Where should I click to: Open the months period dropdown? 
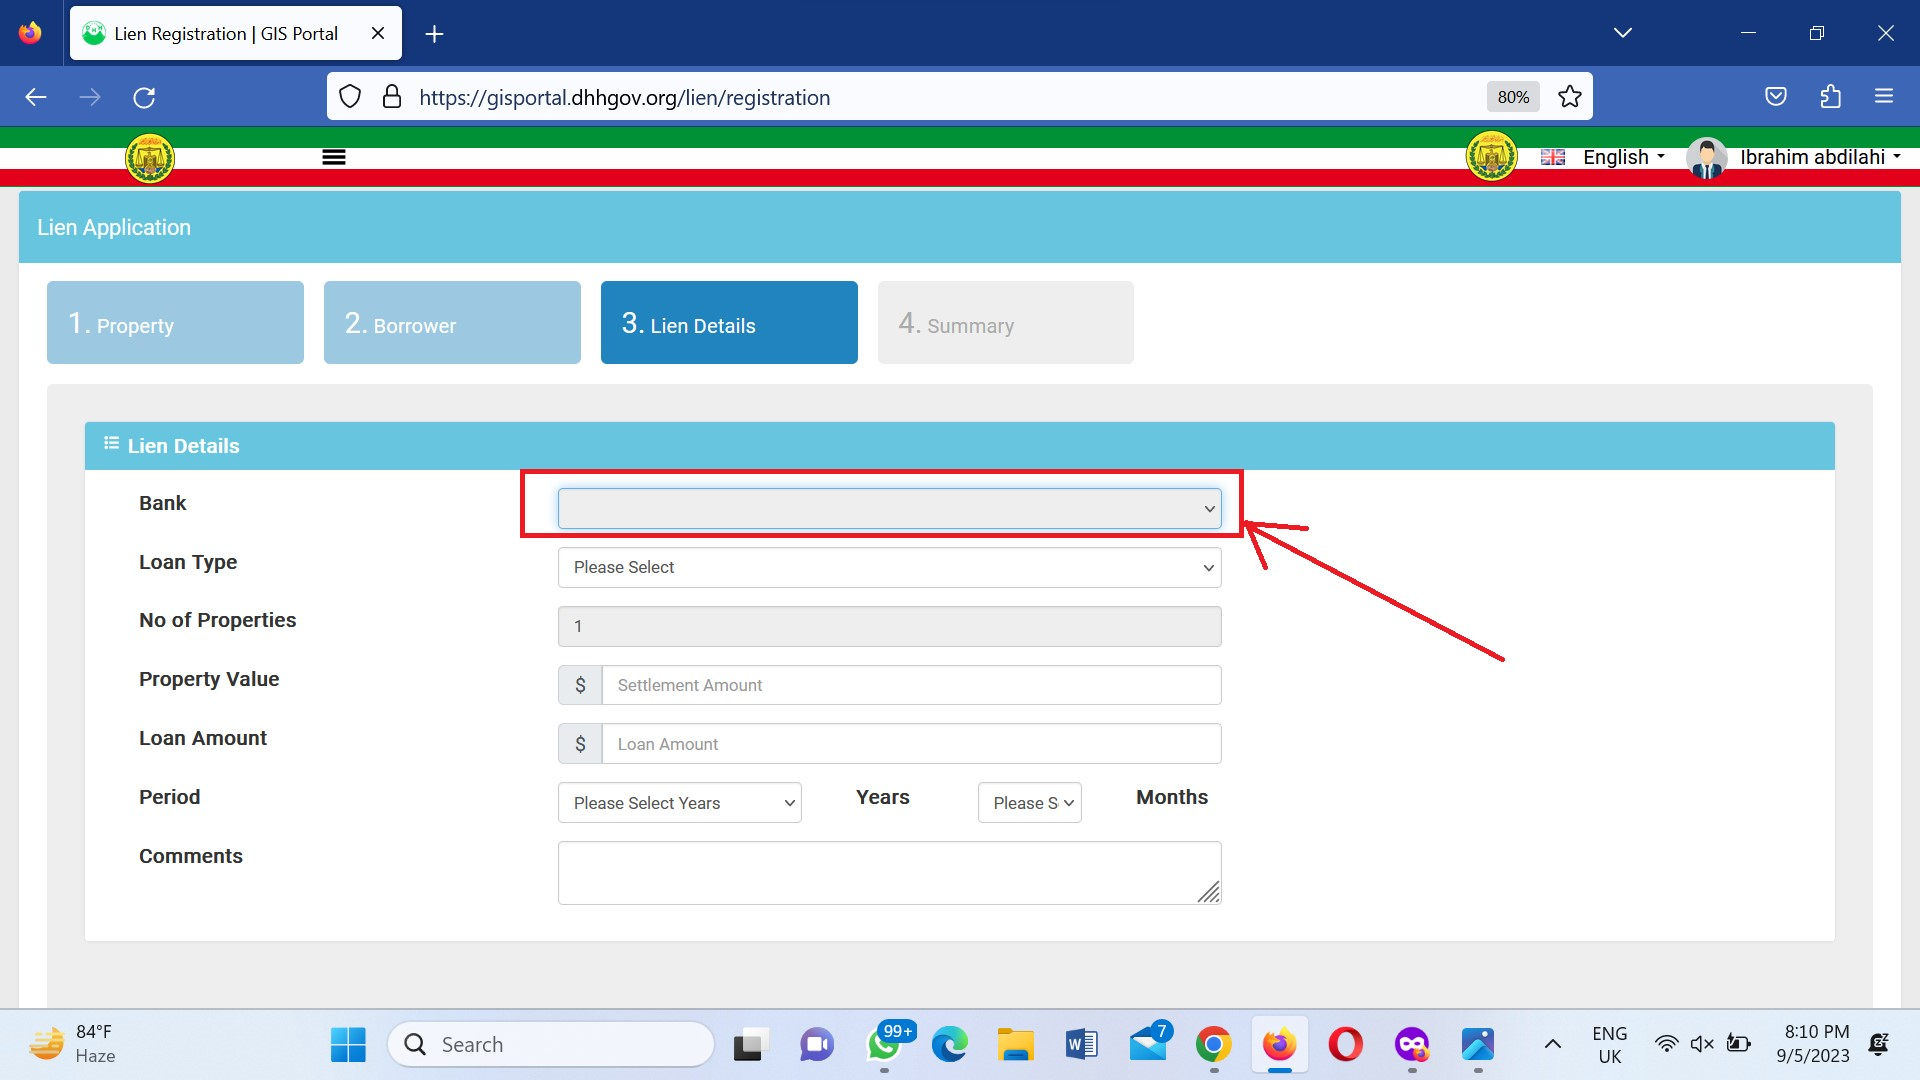1029,802
